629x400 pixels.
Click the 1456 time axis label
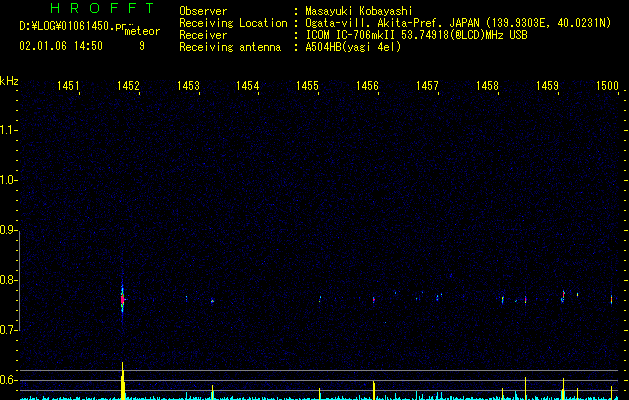point(367,85)
